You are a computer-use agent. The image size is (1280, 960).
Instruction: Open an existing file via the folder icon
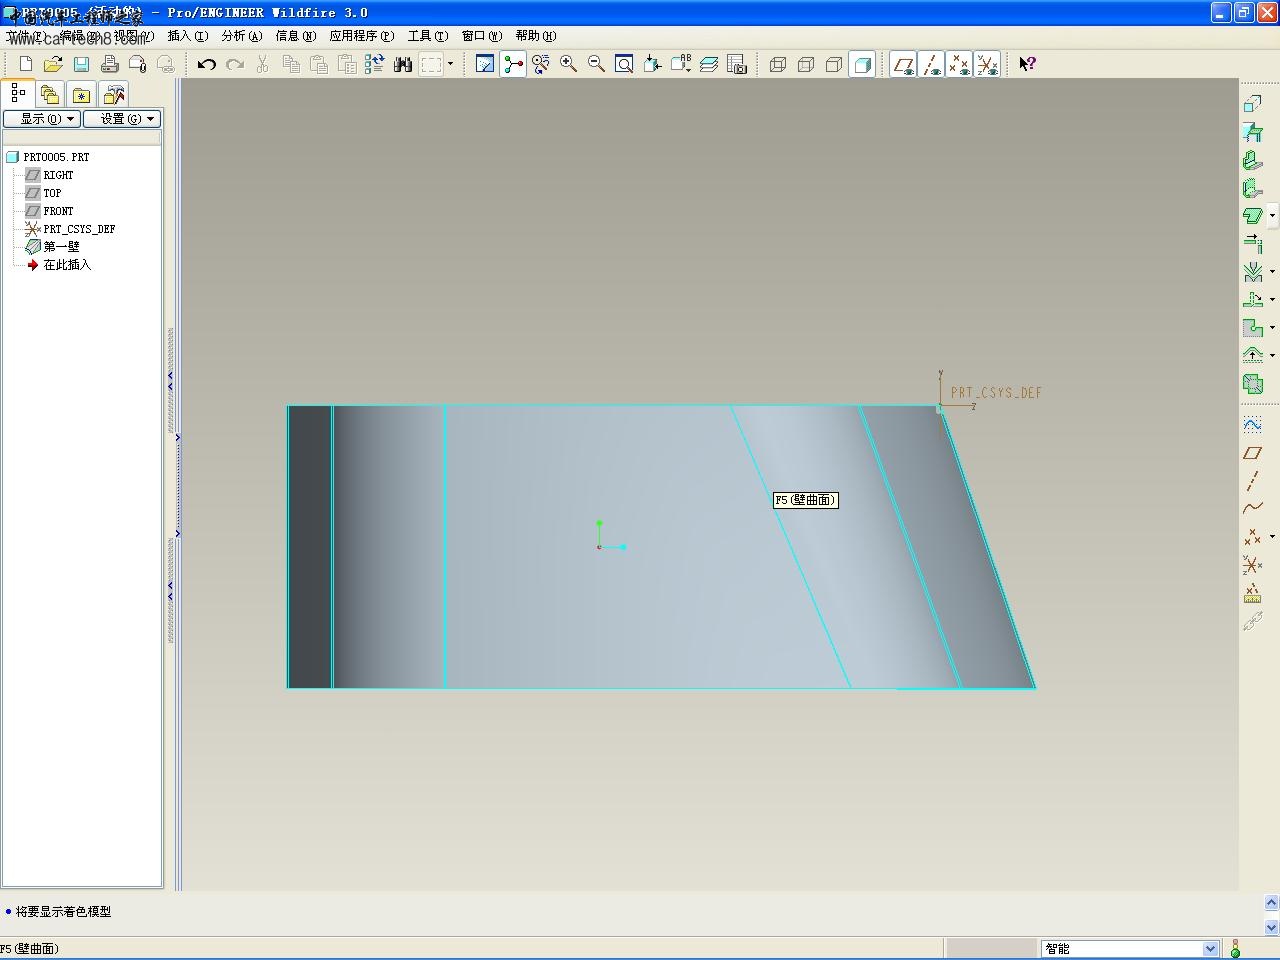[53, 64]
